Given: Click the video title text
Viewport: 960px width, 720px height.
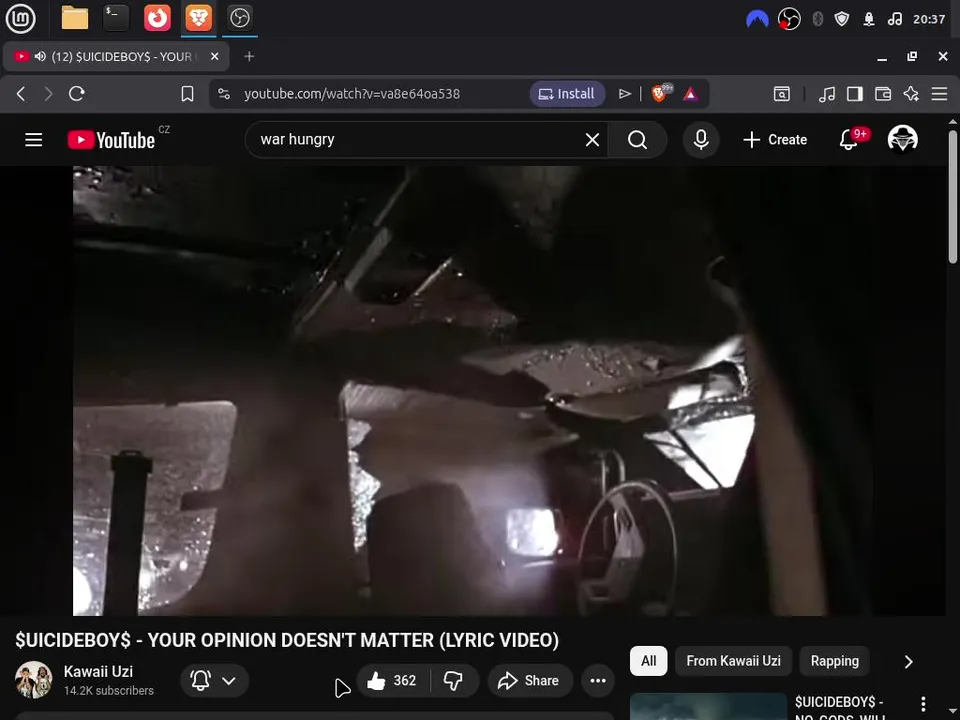Looking at the screenshot, I should [x=287, y=640].
